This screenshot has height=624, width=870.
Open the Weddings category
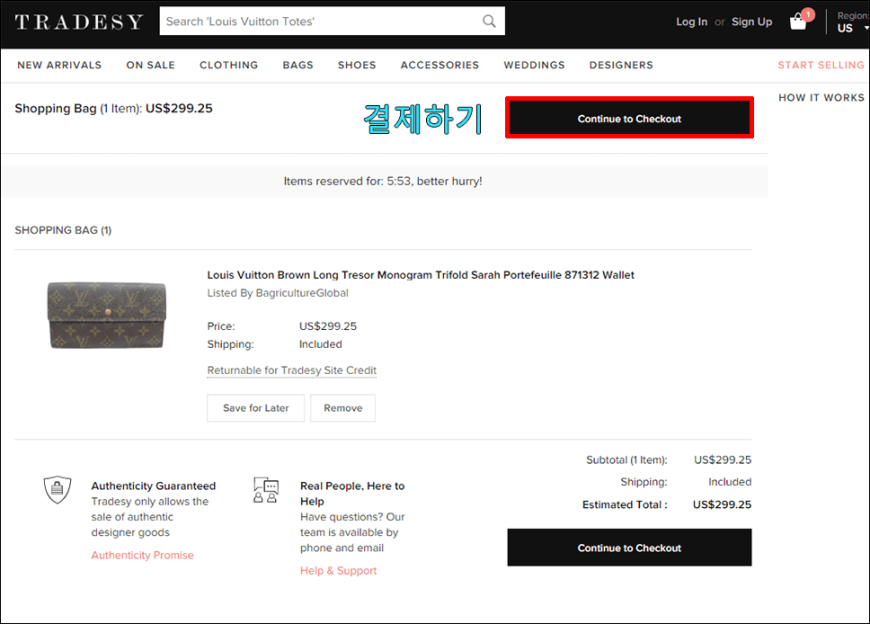point(534,65)
